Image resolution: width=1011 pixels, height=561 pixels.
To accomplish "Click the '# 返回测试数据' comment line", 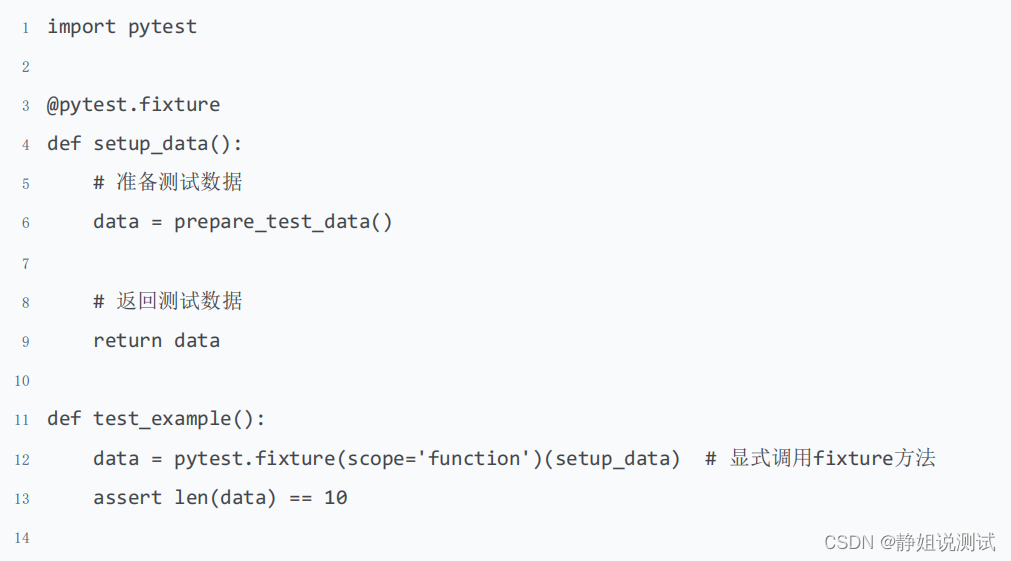I will click(x=168, y=301).
